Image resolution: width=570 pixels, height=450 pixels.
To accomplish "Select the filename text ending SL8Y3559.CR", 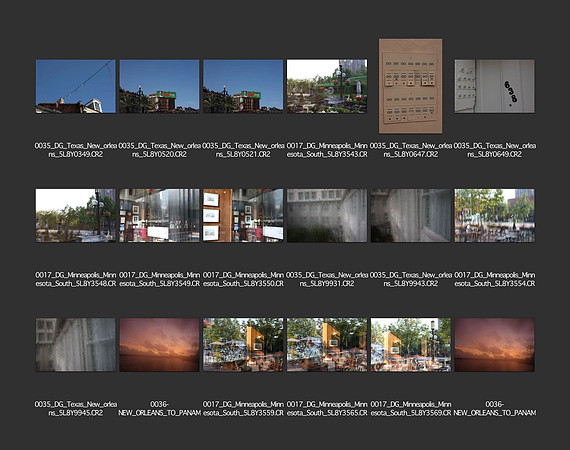I will point(243,409).
